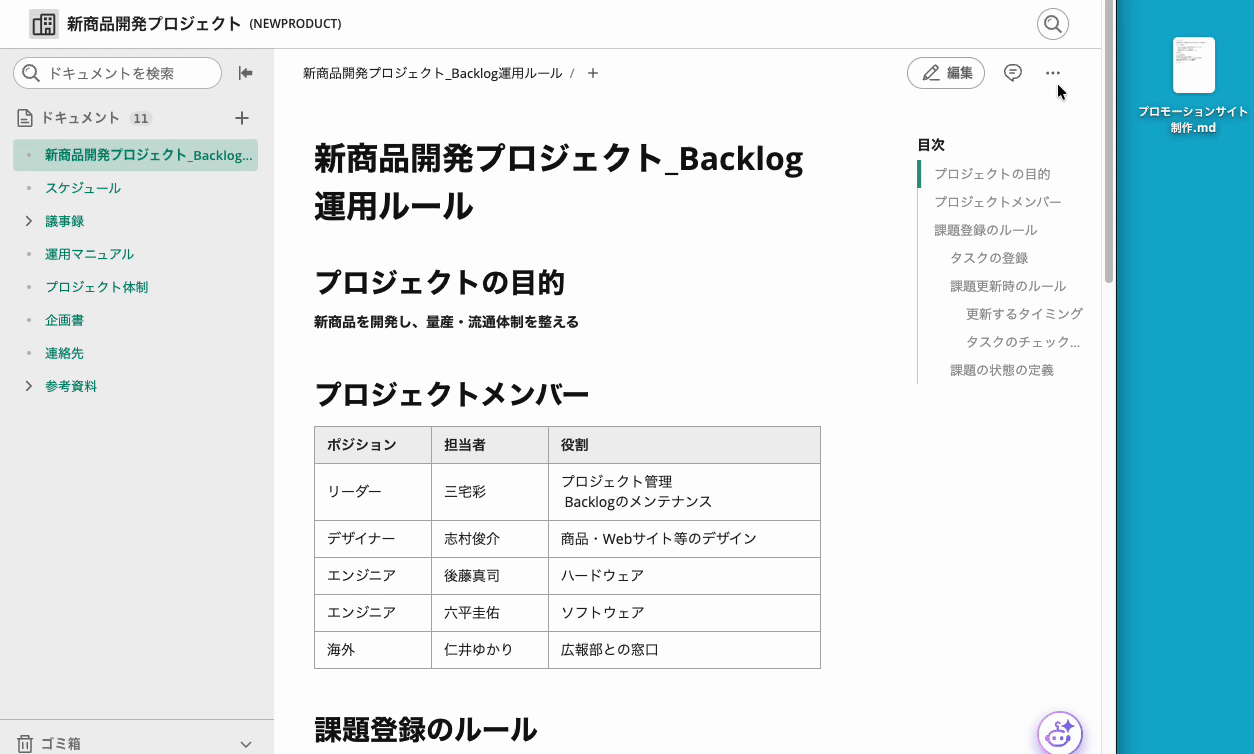Add a child page with the breadcrumb plus icon
The image size is (1254, 754).
[x=592, y=72]
